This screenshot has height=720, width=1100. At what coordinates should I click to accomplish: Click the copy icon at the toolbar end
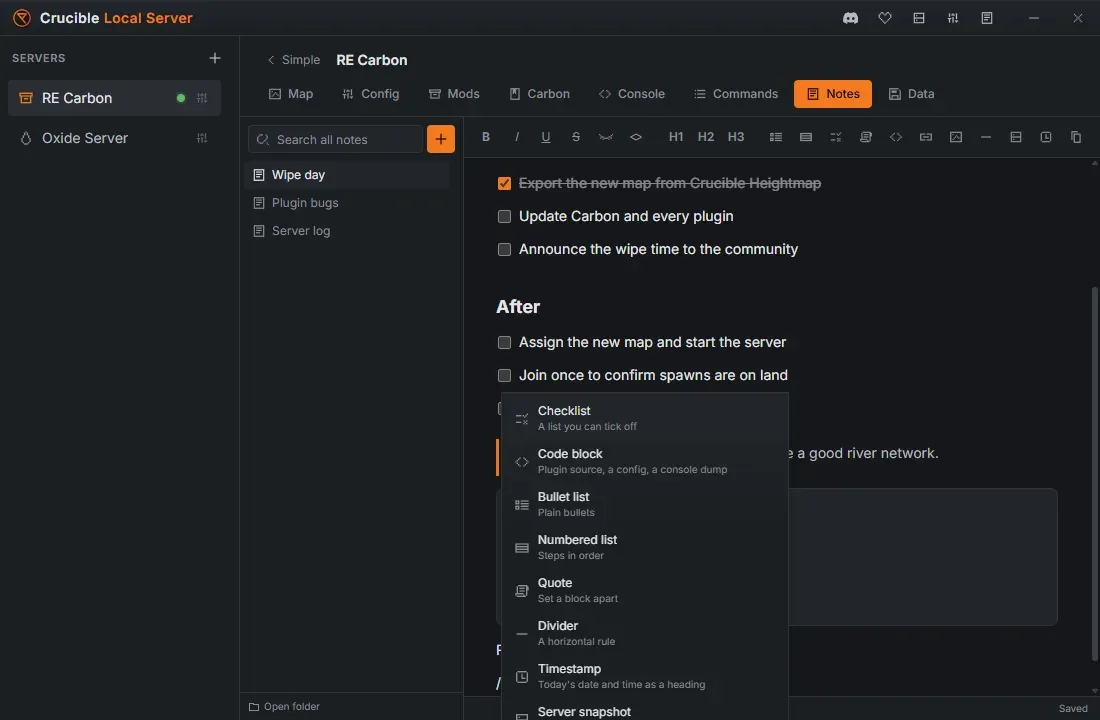[1076, 137]
